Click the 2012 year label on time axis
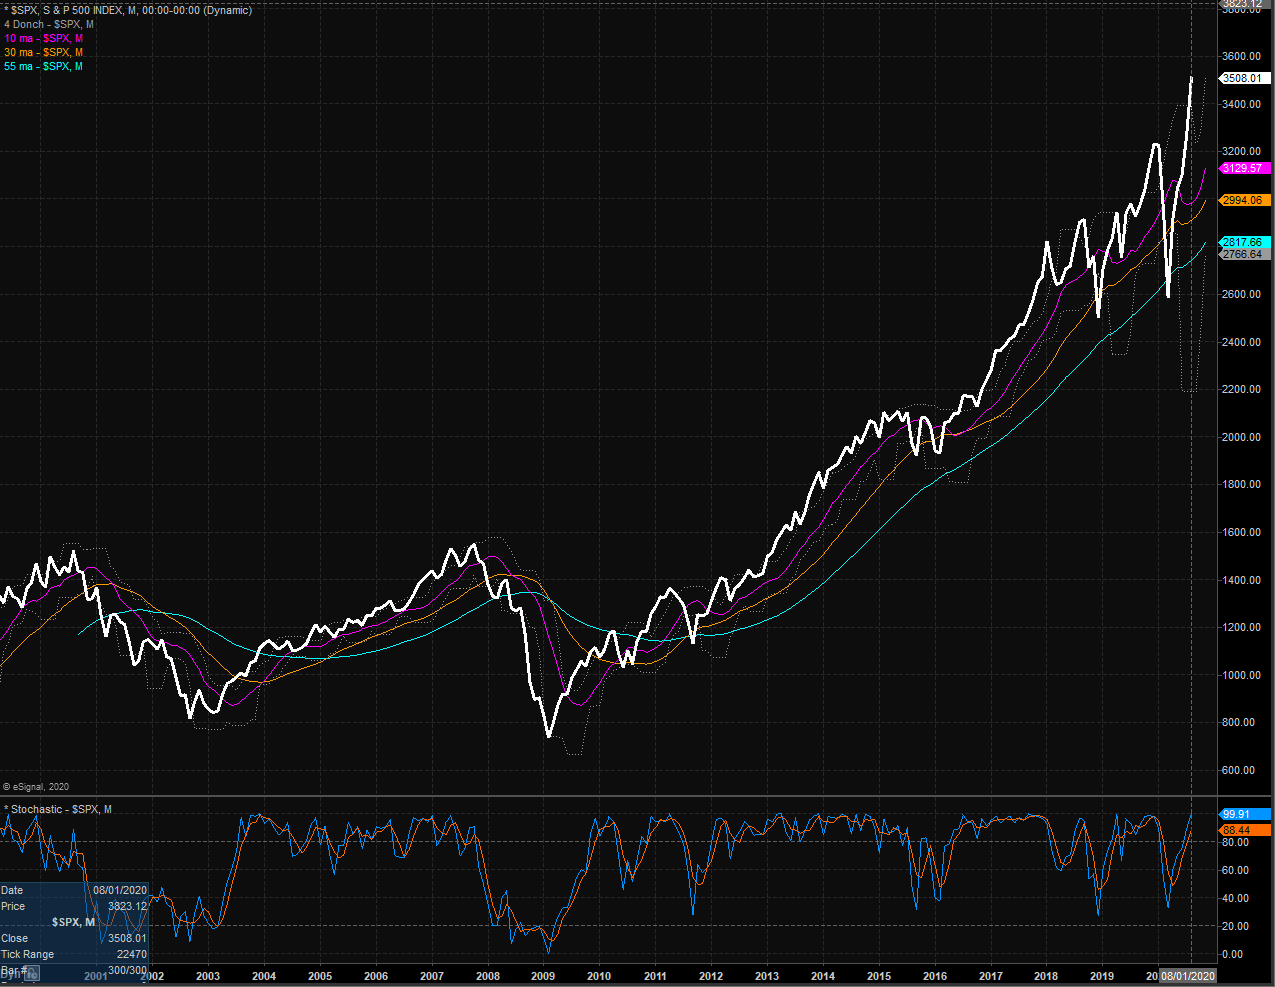The height and width of the screenshot is (987, 1275). [711, 976]
